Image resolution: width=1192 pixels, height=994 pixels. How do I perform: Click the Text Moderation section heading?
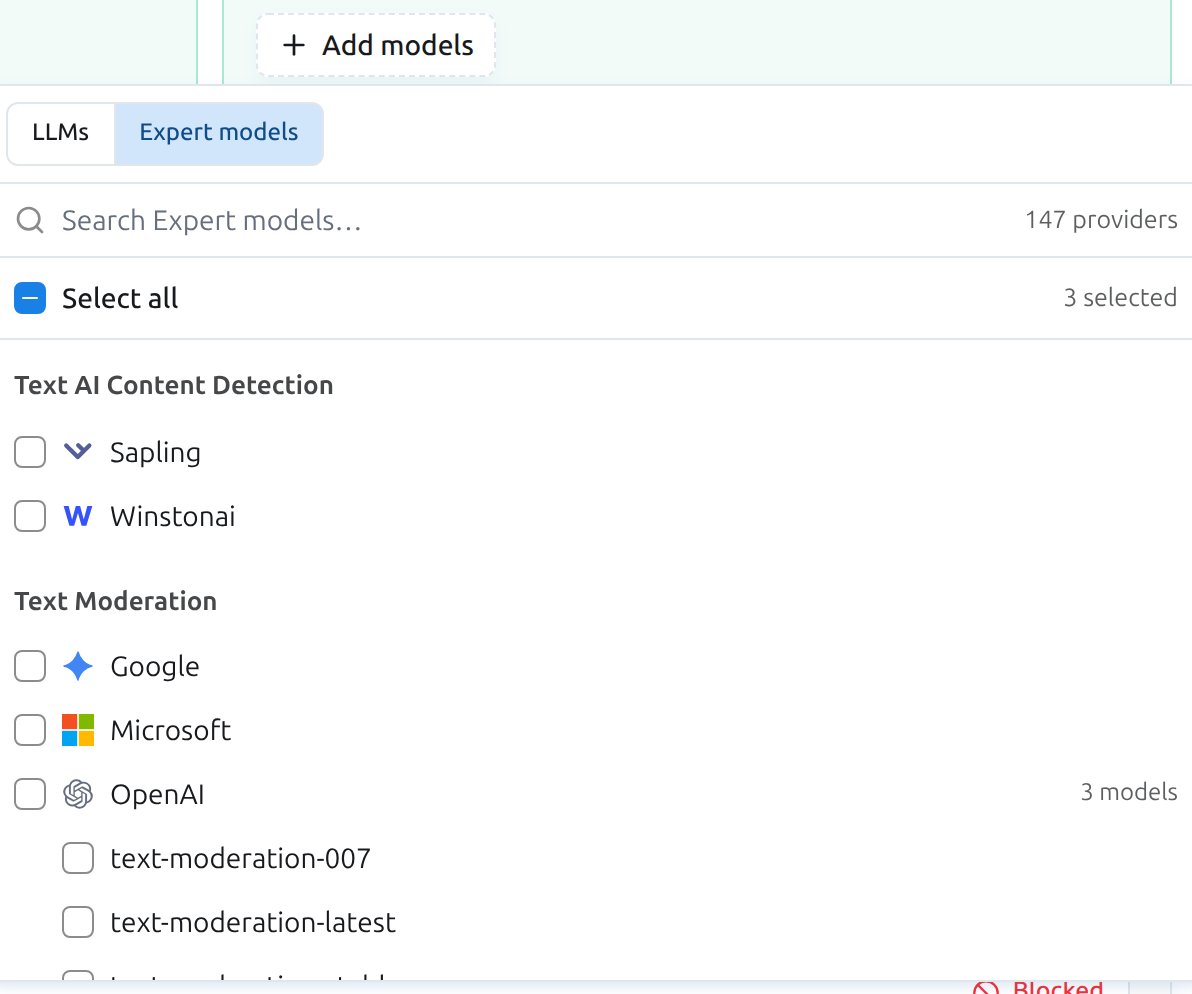tap(116, 601)
